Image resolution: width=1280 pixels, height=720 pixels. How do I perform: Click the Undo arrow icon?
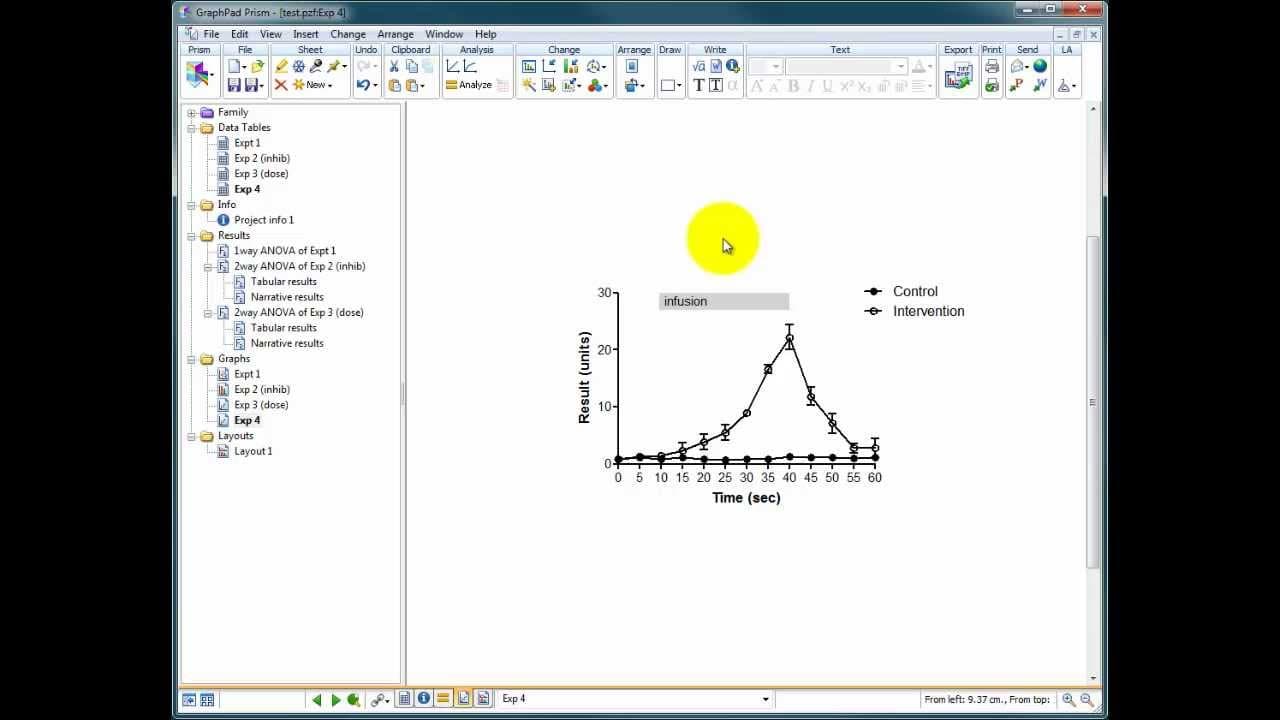pyautogui.click(x=363, y=85)
